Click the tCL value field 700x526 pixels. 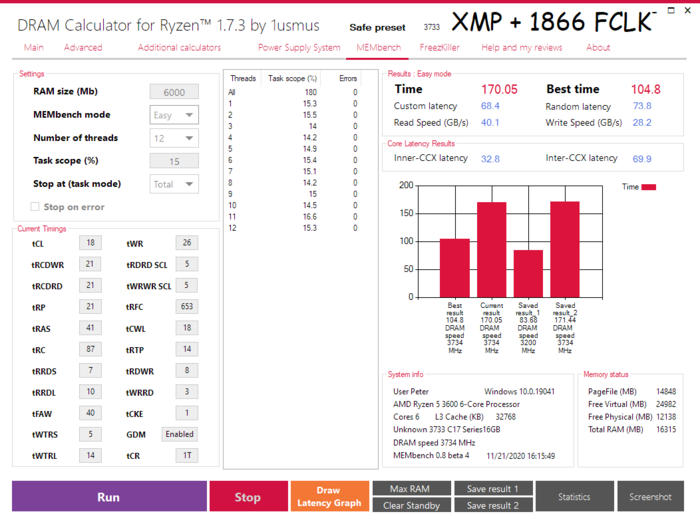[x=90, y=242]
